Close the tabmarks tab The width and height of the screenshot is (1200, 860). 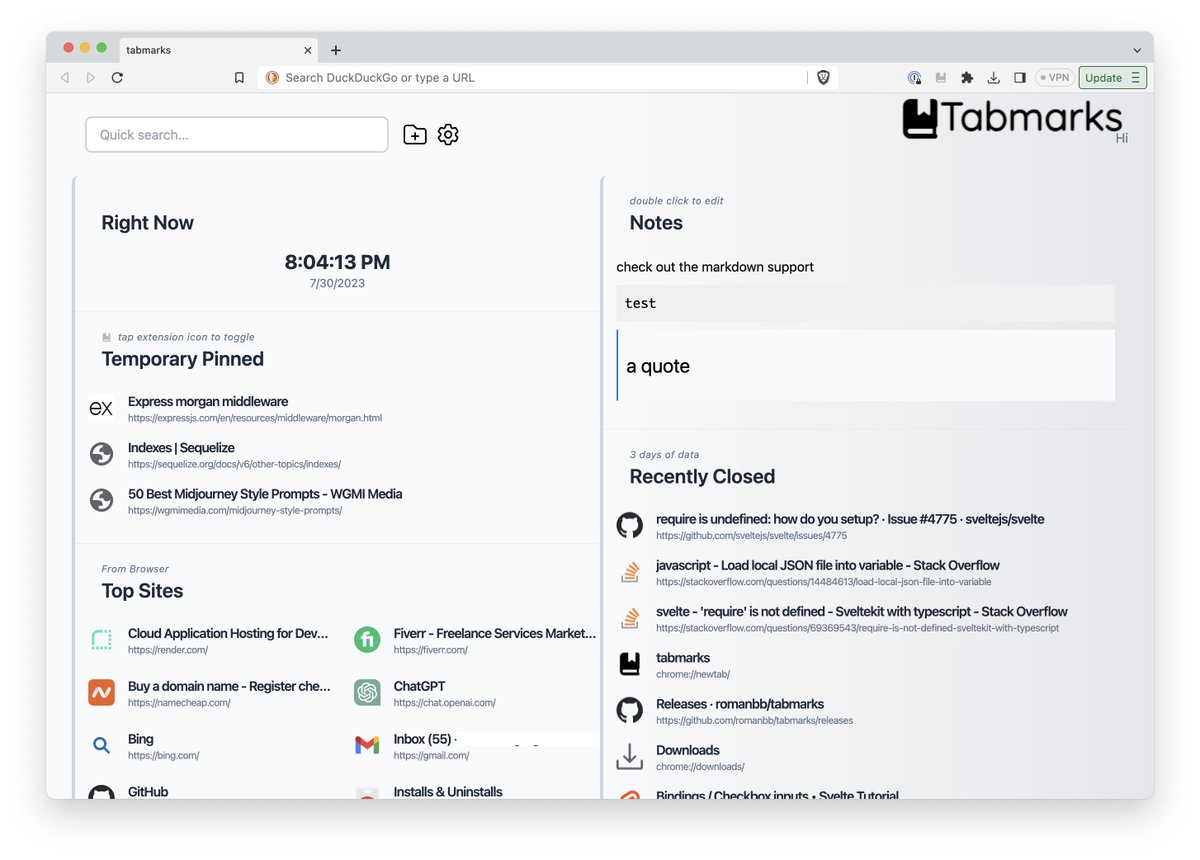pos(307,50)
